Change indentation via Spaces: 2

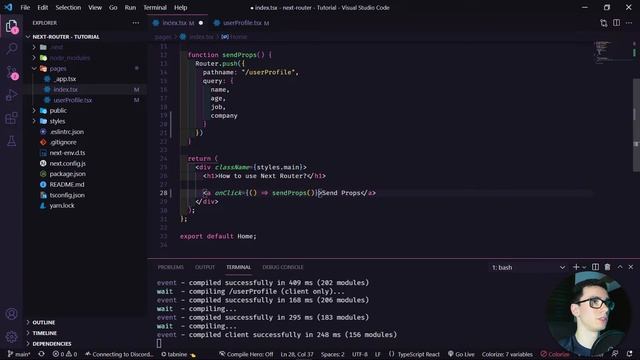332,354
